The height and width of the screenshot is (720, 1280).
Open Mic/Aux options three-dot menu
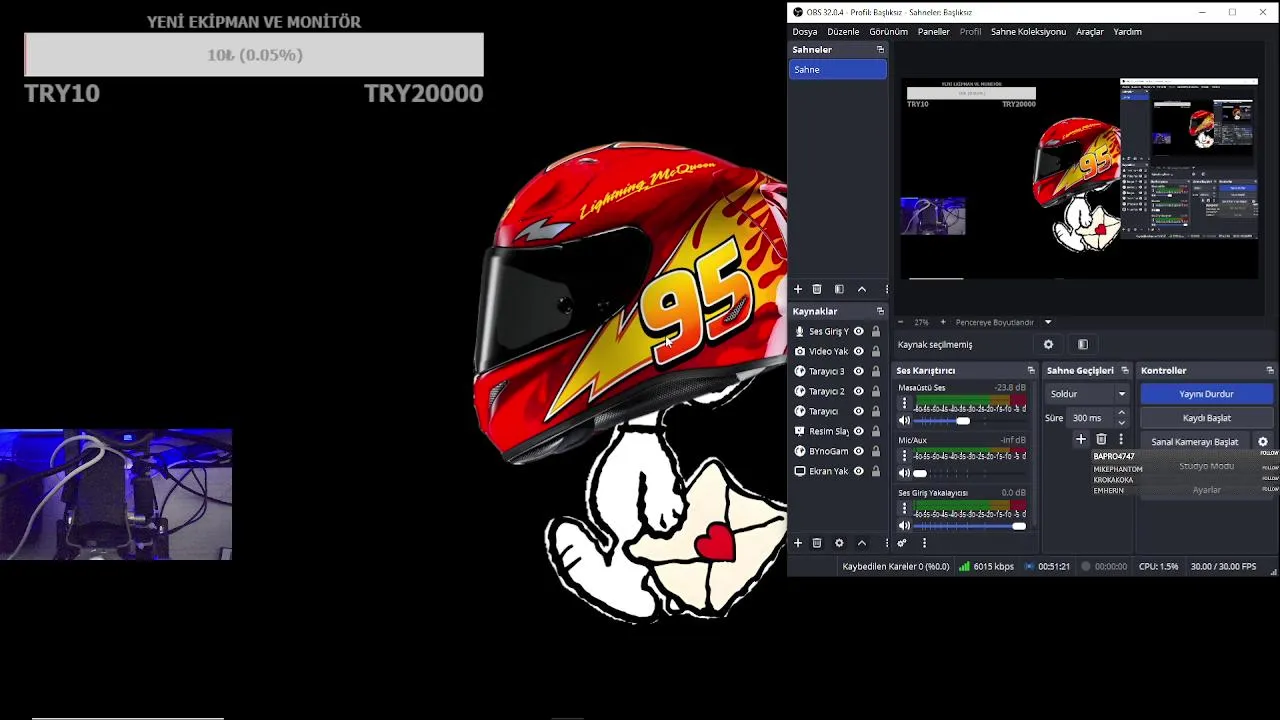point(905,456)
